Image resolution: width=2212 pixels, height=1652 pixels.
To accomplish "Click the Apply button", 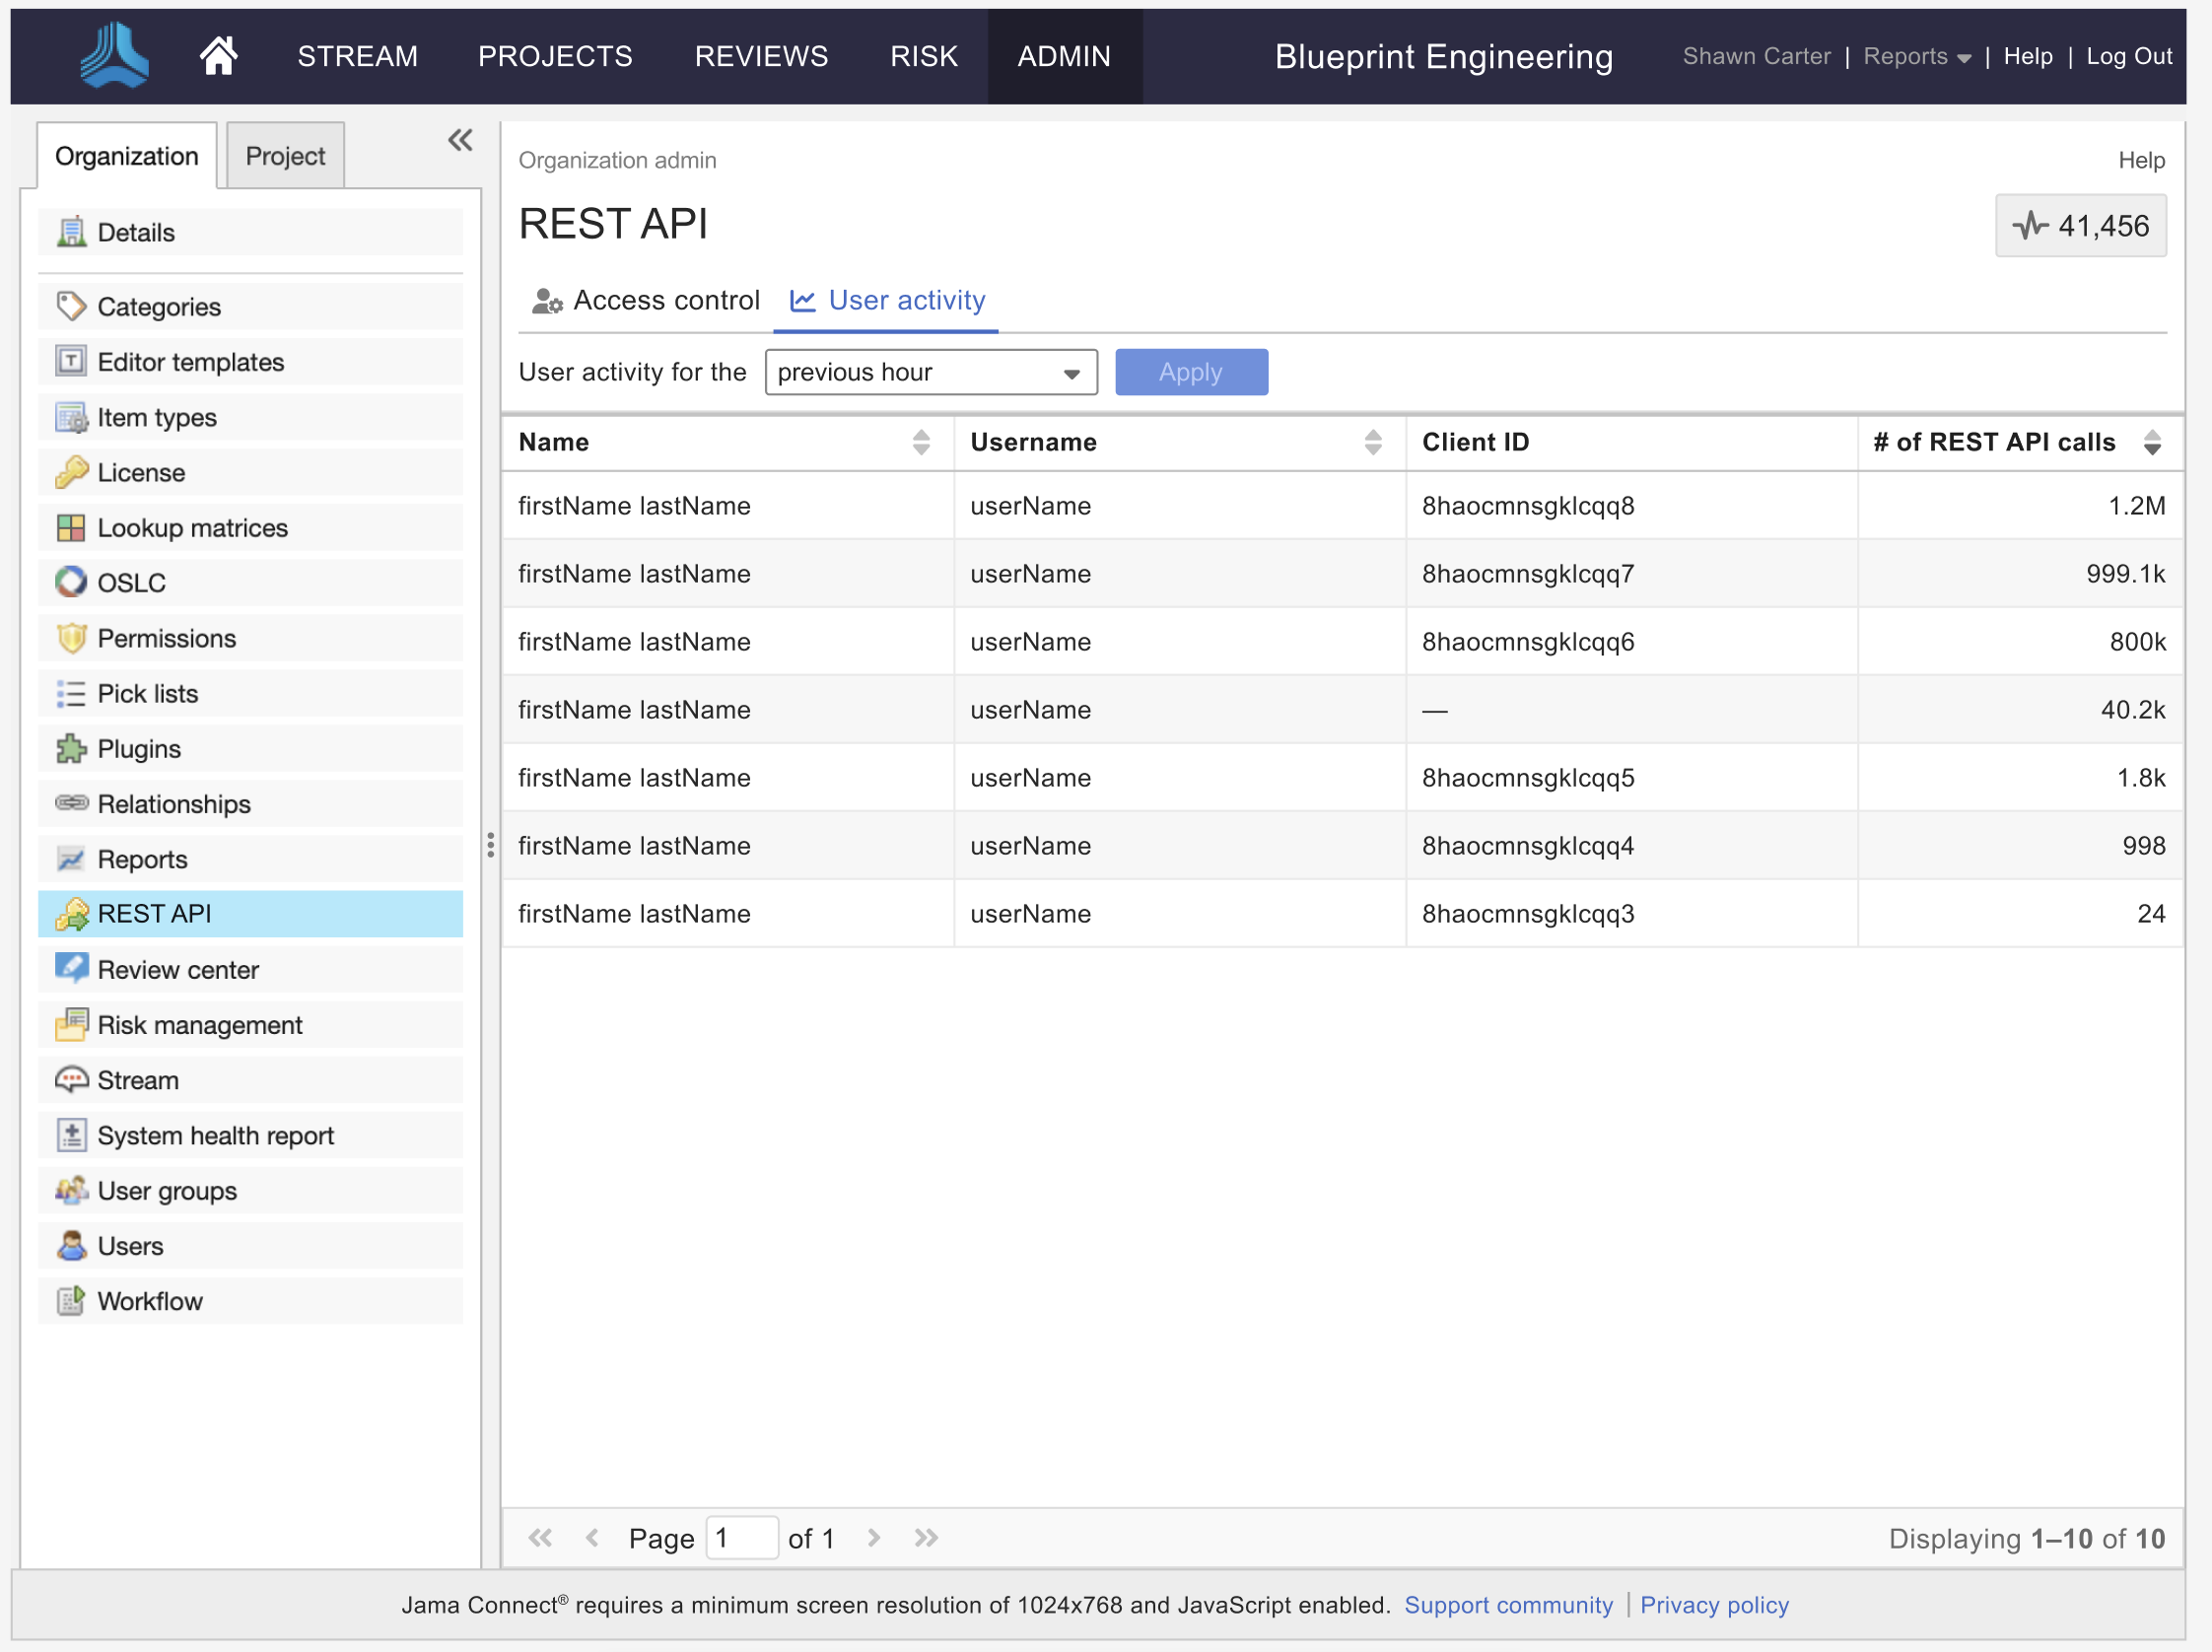I will coord(1191,371).
